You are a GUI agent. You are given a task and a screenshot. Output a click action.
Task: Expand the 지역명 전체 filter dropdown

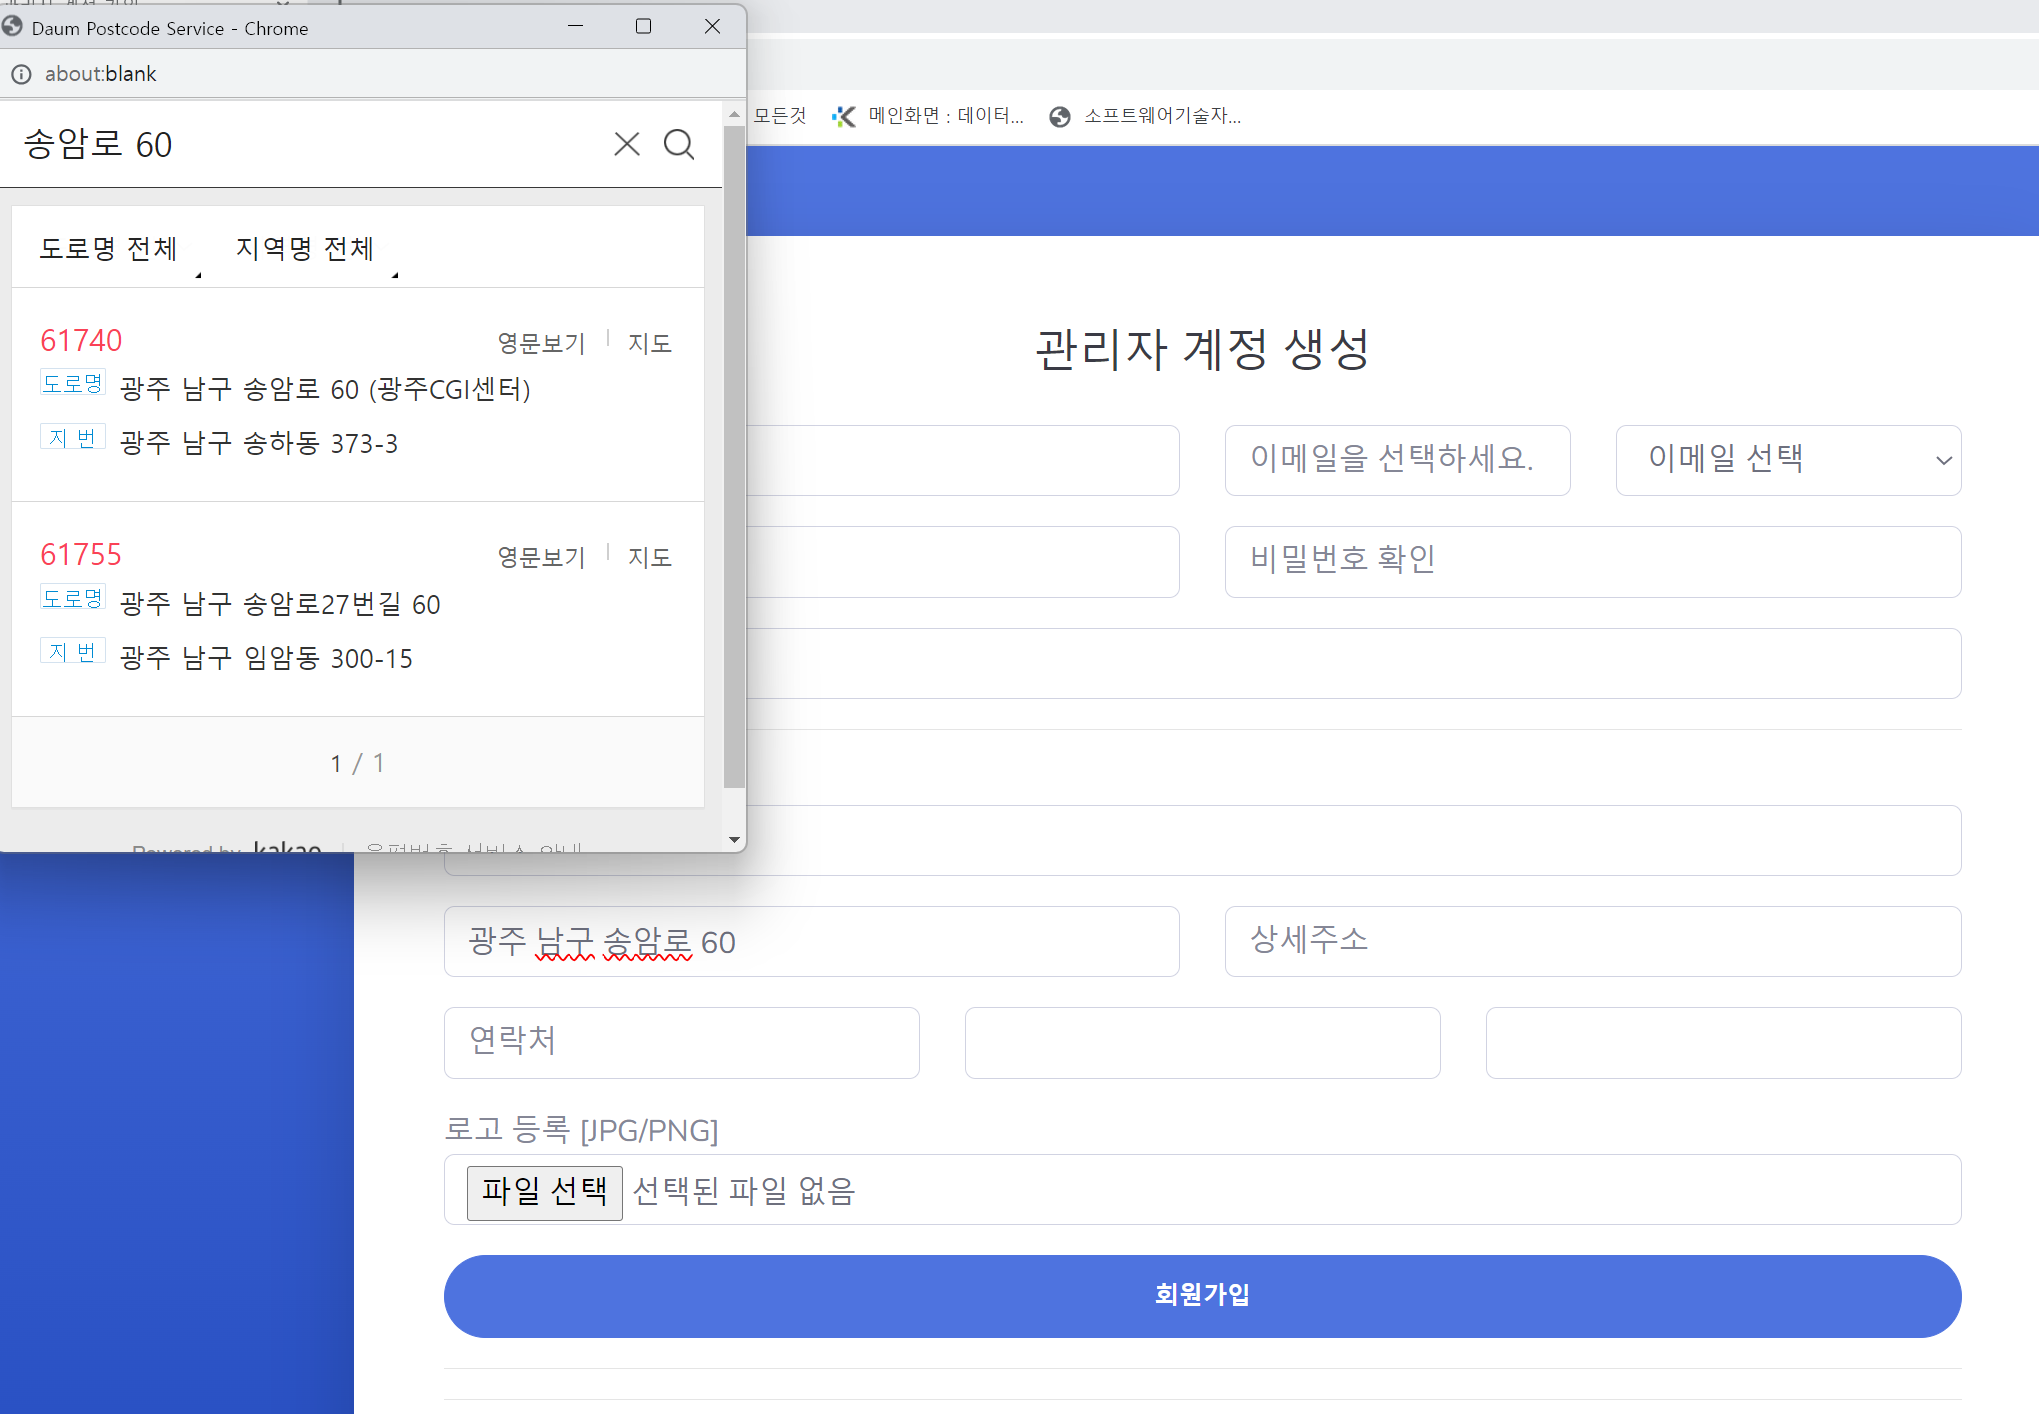(304, 248)
